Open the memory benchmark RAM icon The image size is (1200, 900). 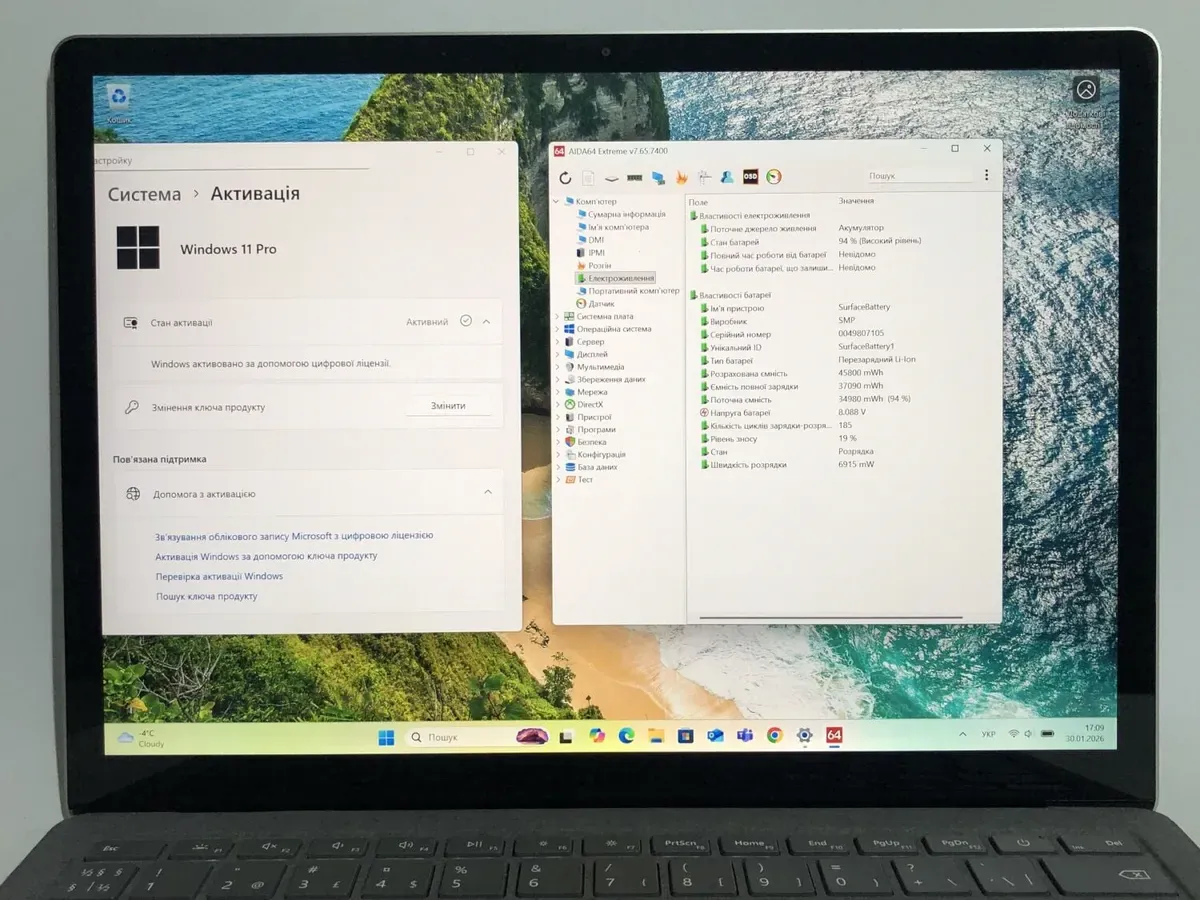coord(634,178)
